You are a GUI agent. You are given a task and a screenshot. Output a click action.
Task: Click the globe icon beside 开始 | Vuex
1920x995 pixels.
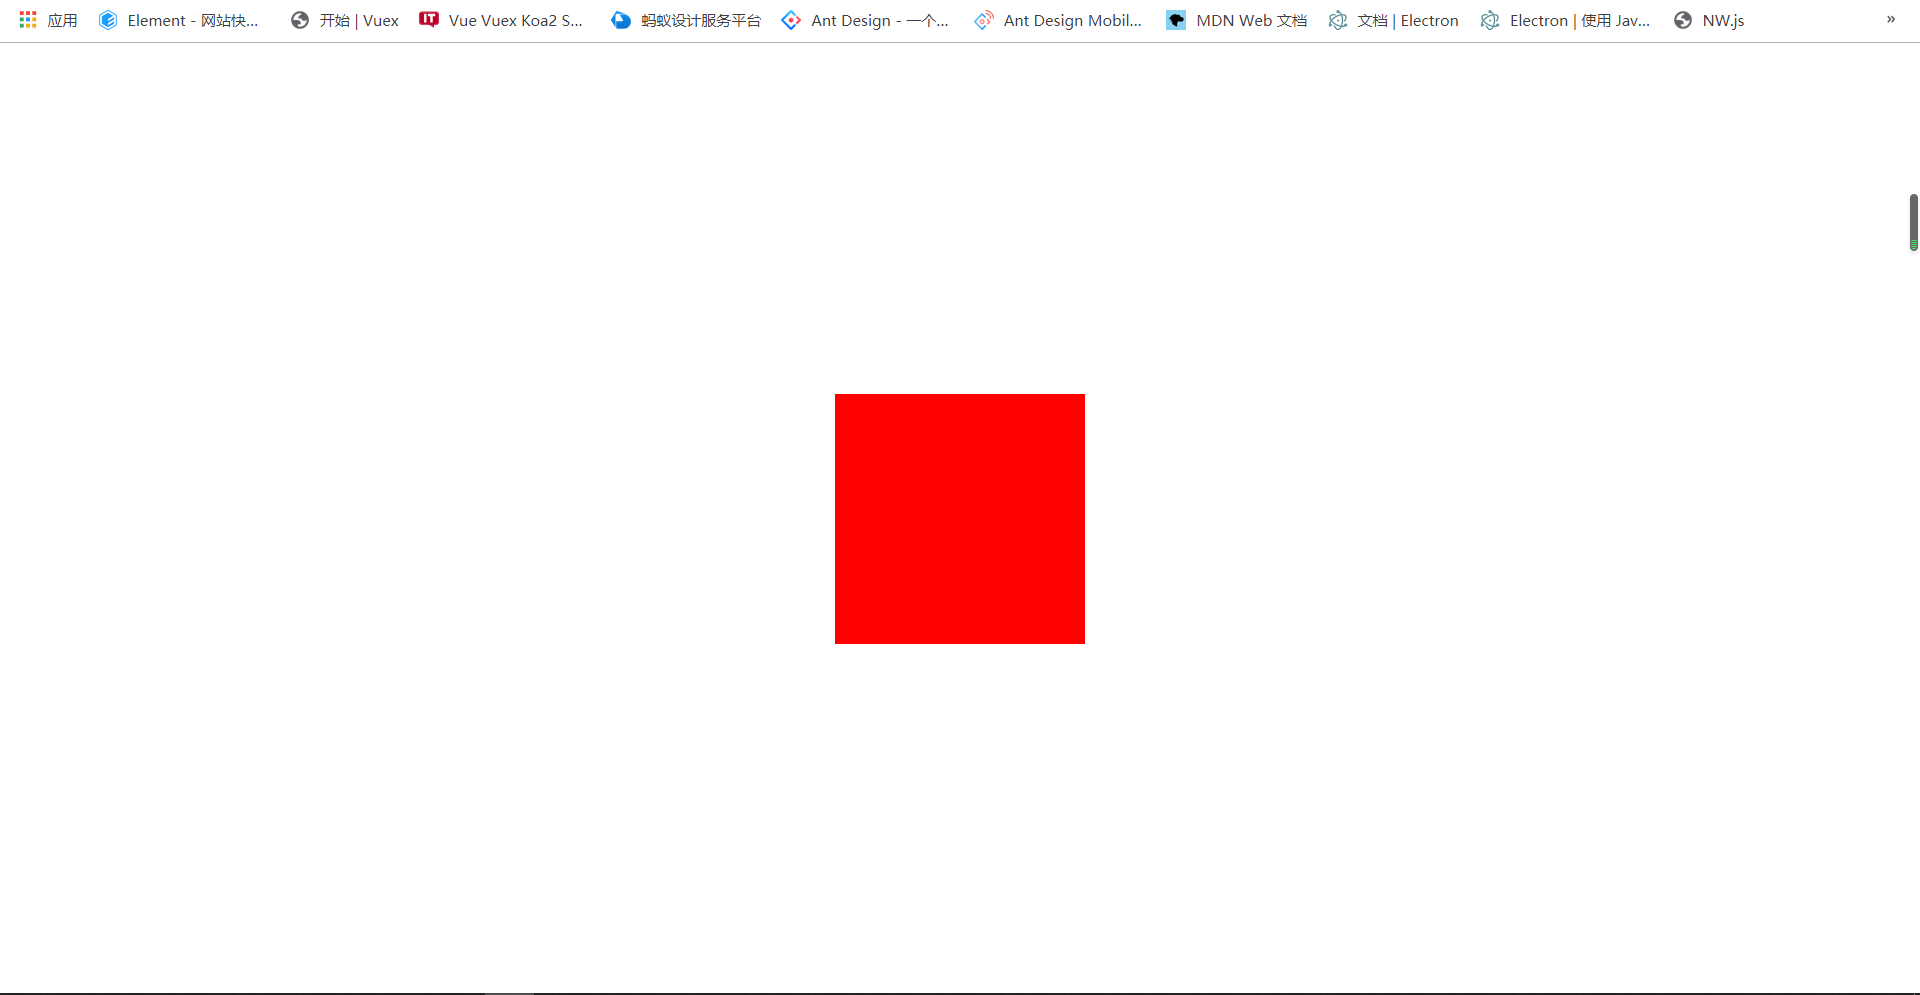[x=300, y=20]
